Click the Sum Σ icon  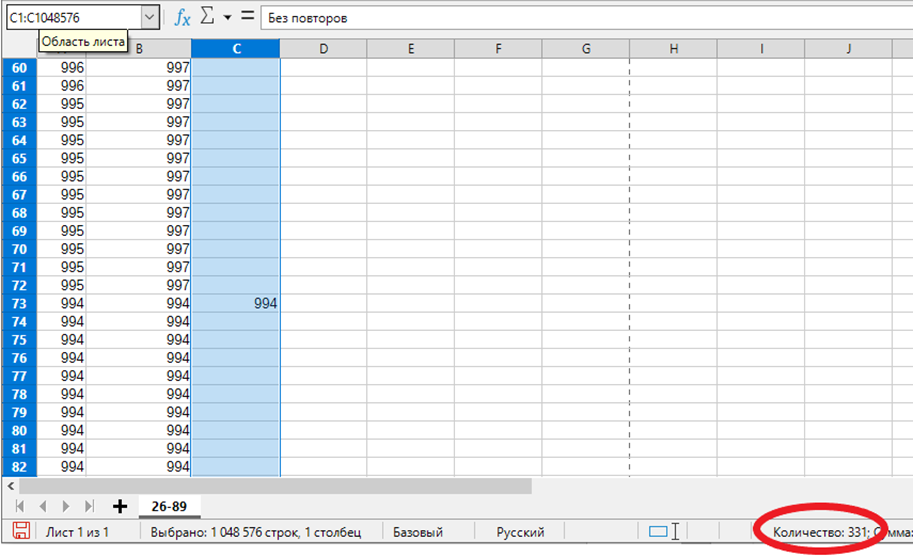[208, 18]
